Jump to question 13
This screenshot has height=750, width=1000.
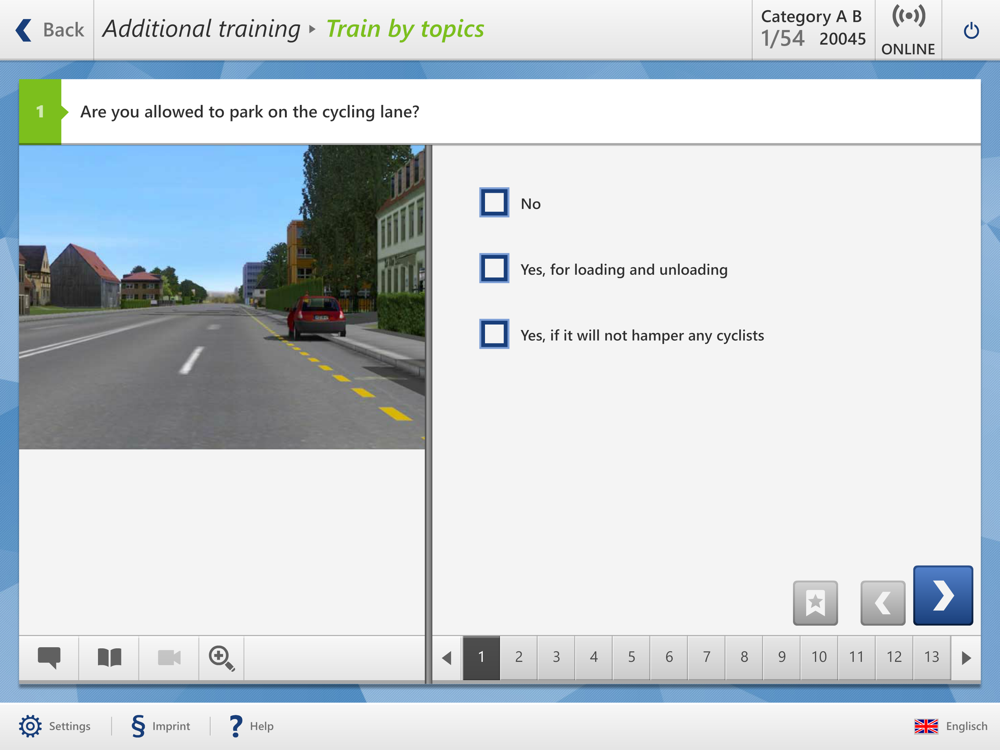pyautogui.click(x=932, y=658)
